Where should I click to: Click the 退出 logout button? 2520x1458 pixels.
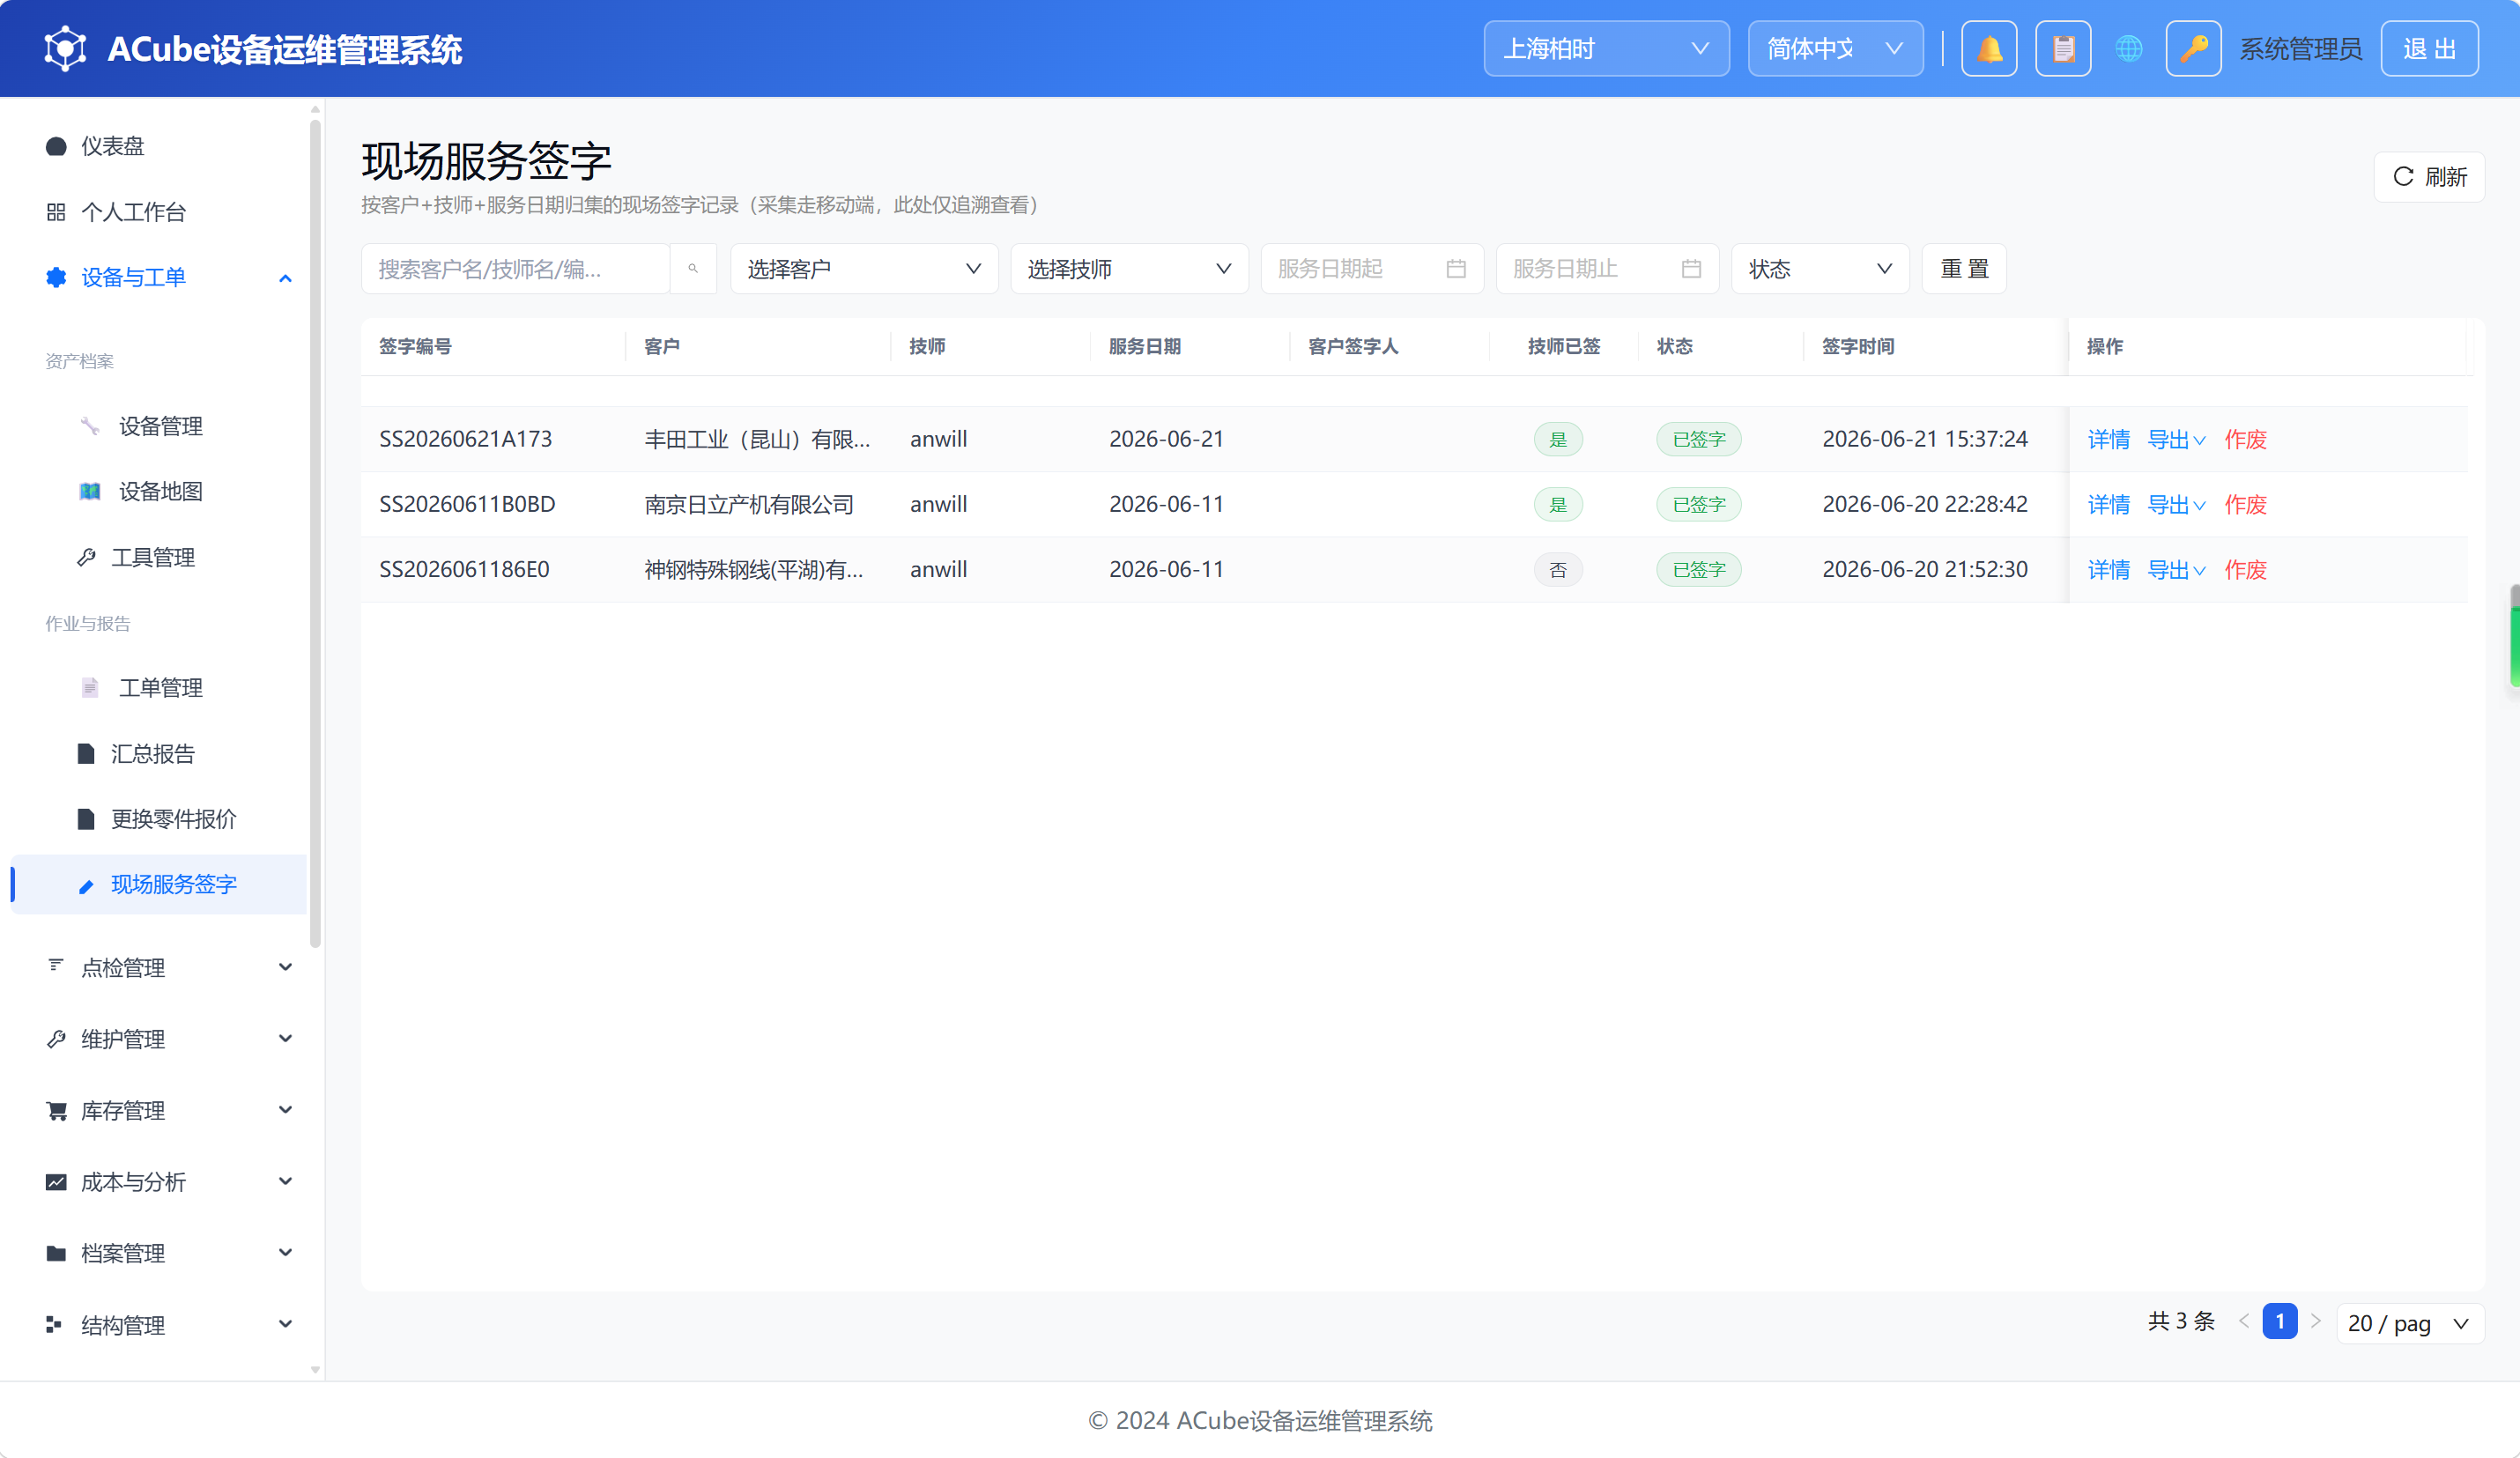[2429, 48]
